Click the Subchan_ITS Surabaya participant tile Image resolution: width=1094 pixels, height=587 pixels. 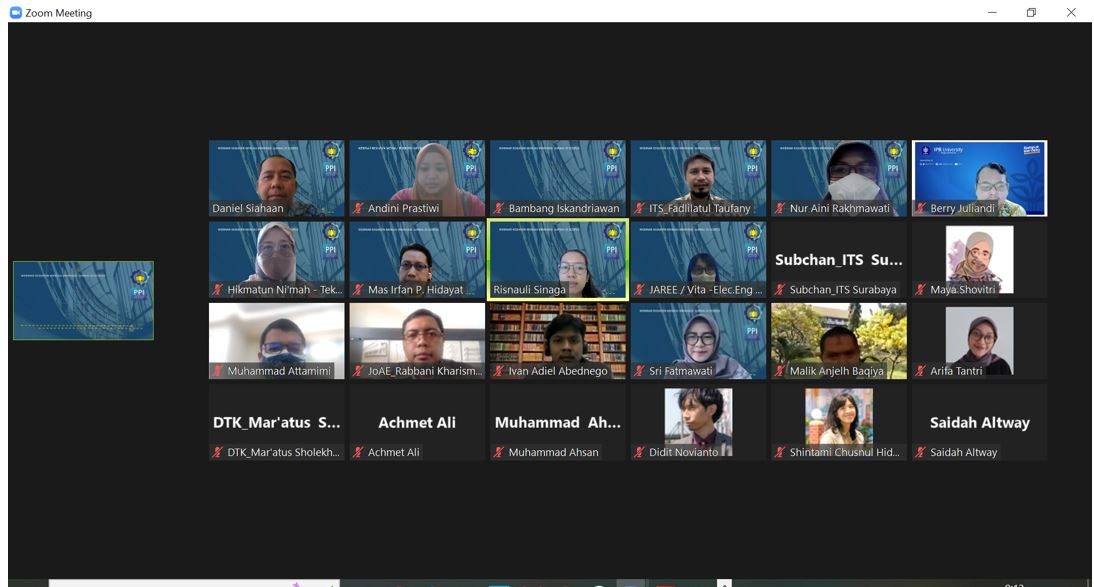click(838, 259)
